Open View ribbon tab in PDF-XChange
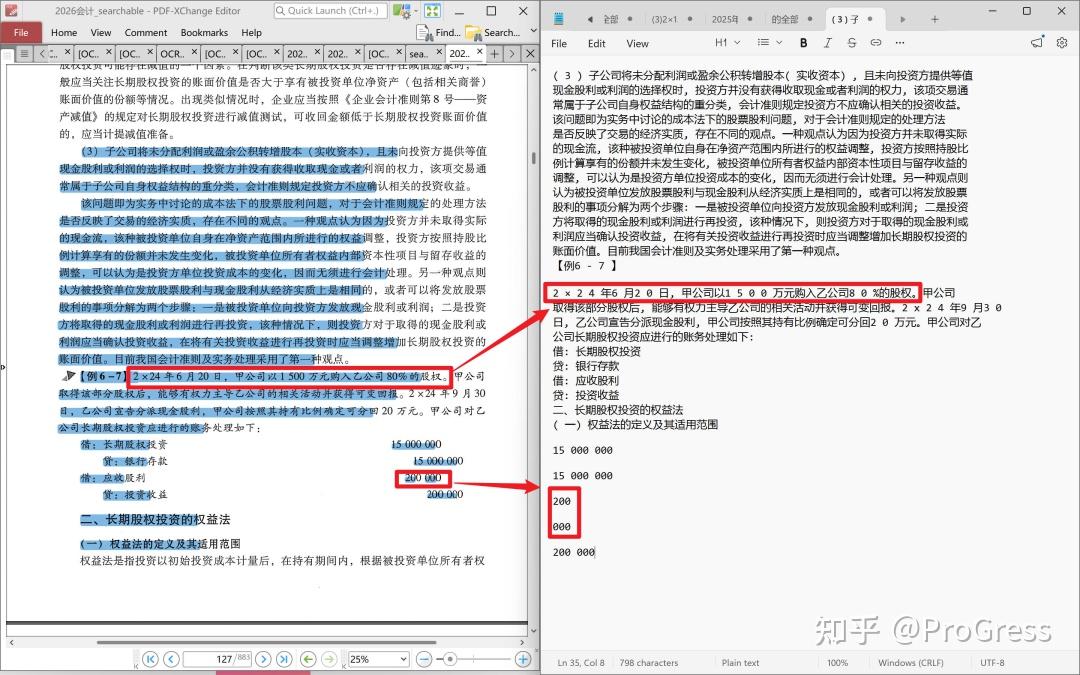The height and width of the screenshot is (675, 1080). coord(101,32)
